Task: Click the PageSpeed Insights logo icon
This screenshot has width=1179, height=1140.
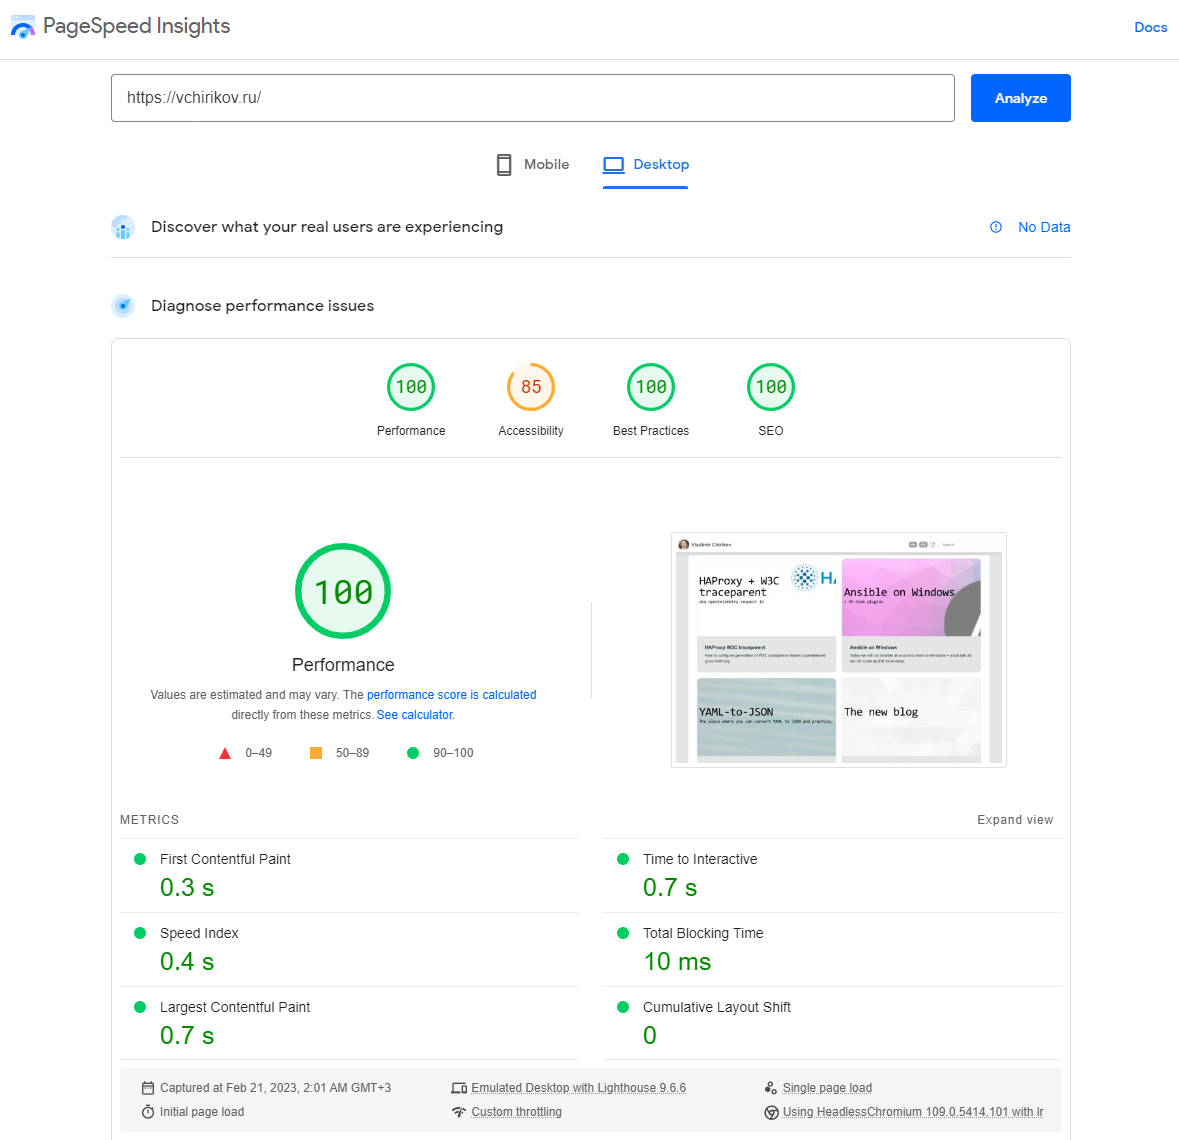Action: [22, 27]
